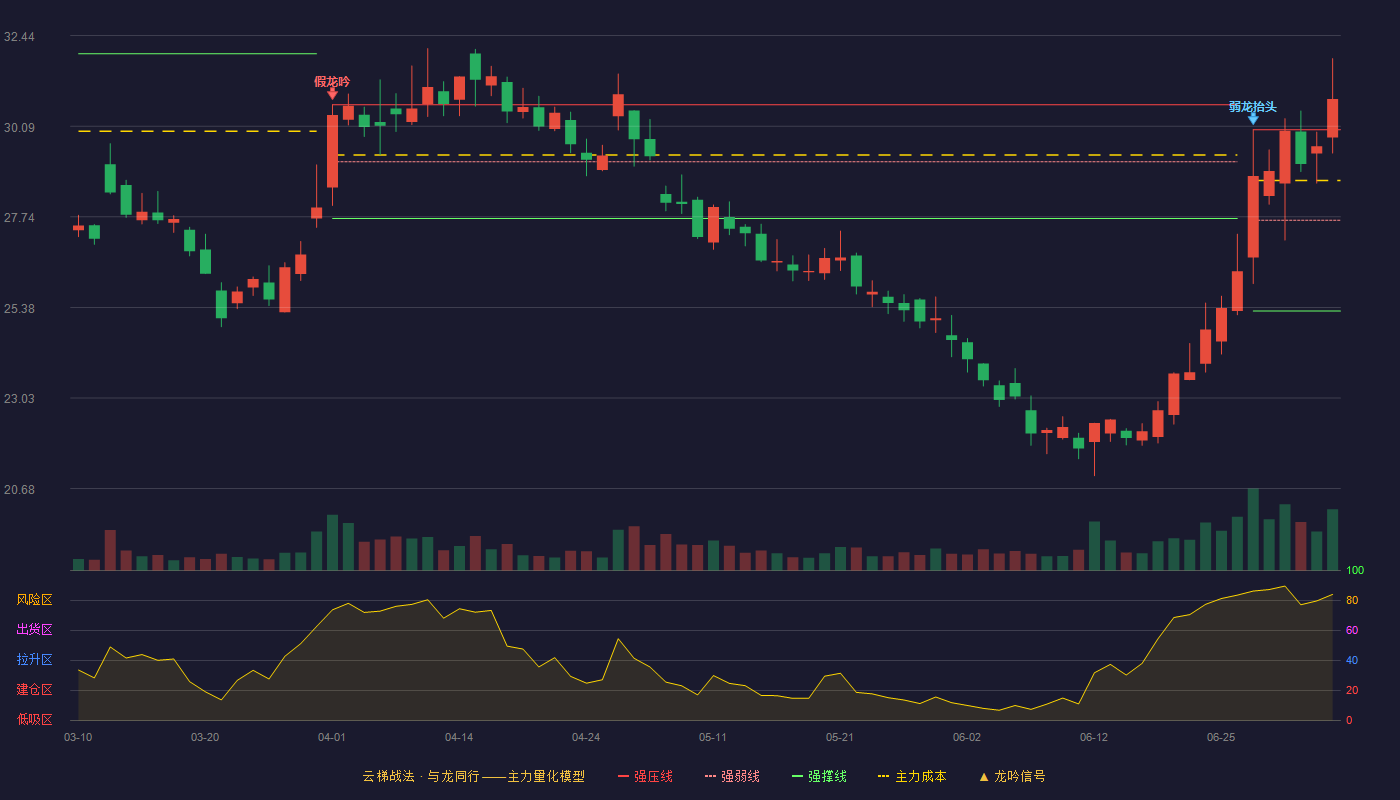Click the last red candlestick on the right
The image size is (1400, 800).
point(1332,117)
